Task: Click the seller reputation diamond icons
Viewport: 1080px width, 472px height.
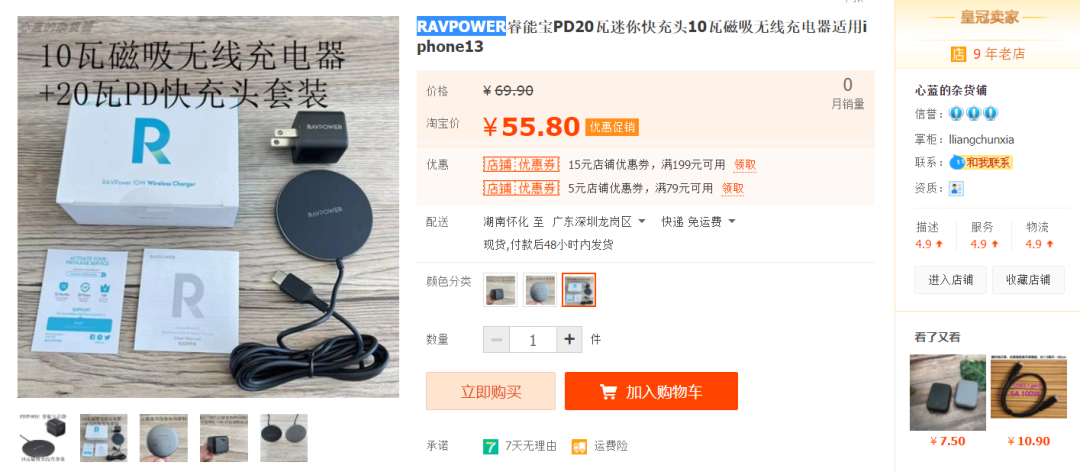Action: click(x=973, y=114)
